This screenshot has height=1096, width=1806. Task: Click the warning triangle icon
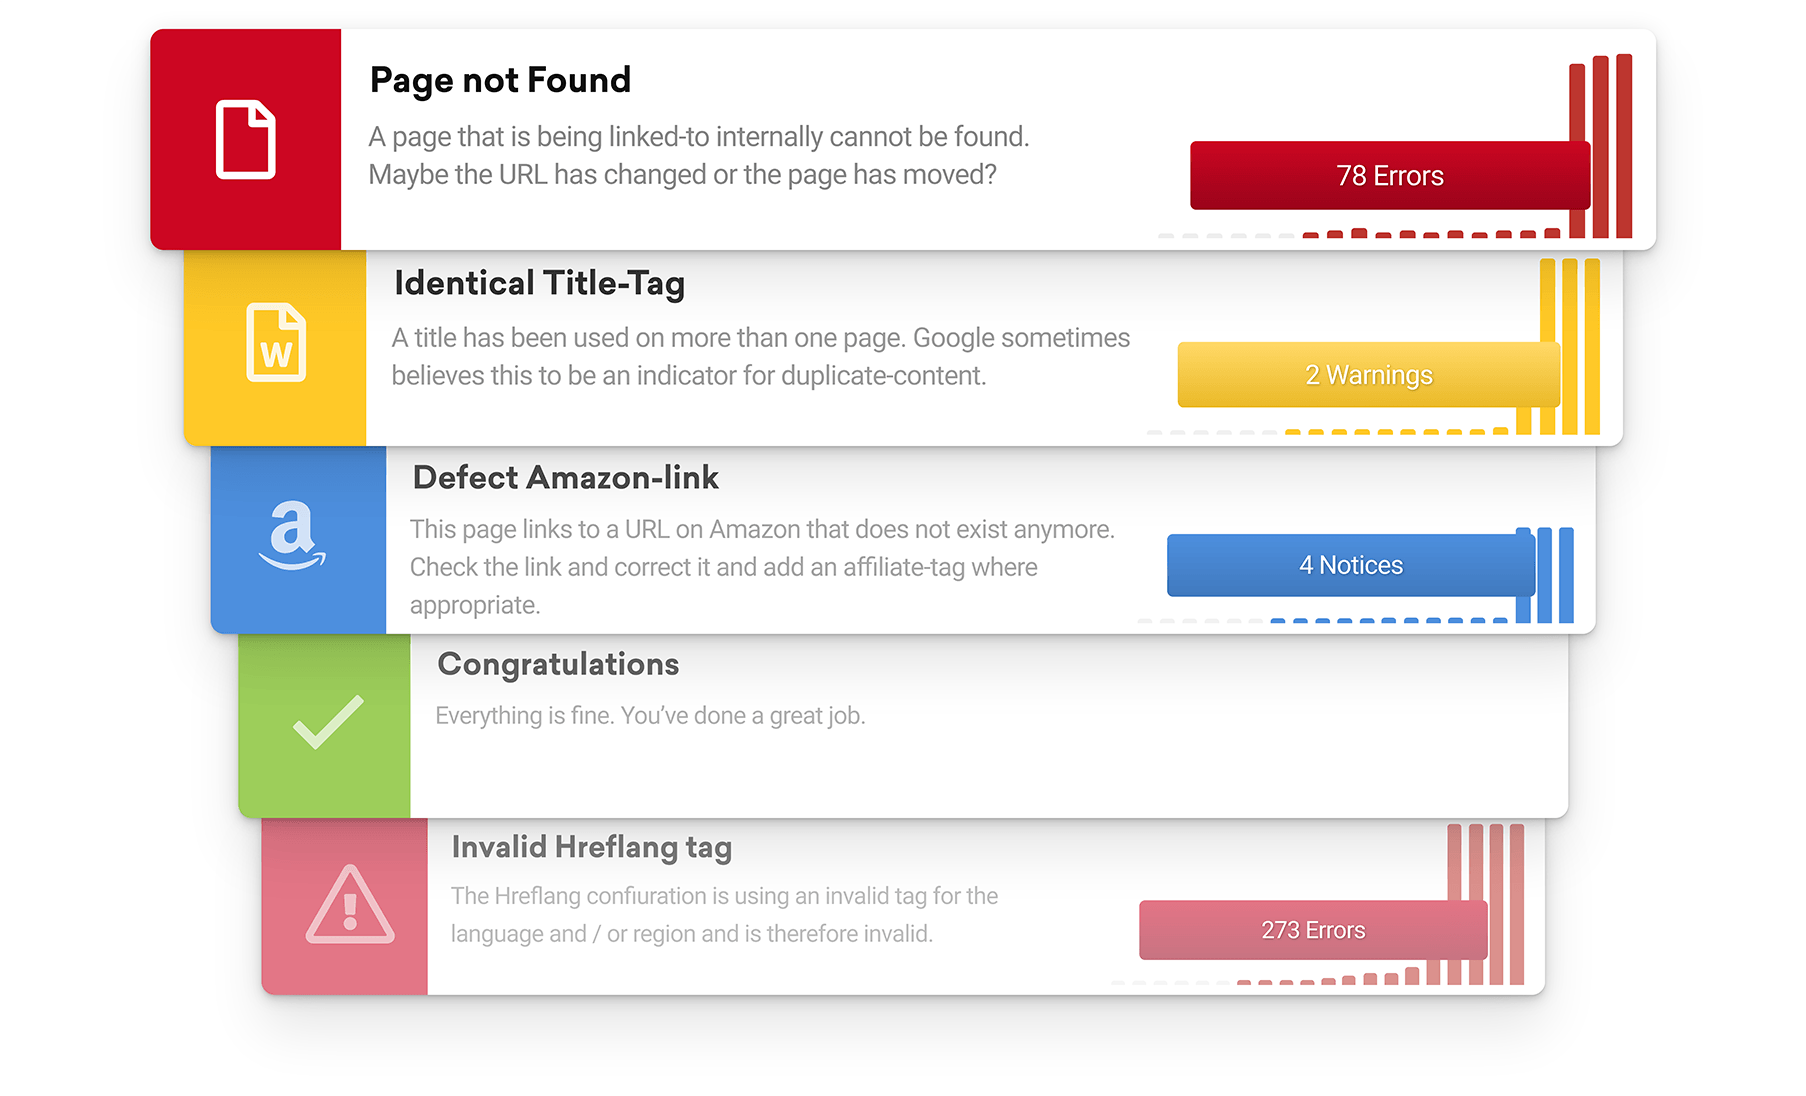(x=350, y=904)
